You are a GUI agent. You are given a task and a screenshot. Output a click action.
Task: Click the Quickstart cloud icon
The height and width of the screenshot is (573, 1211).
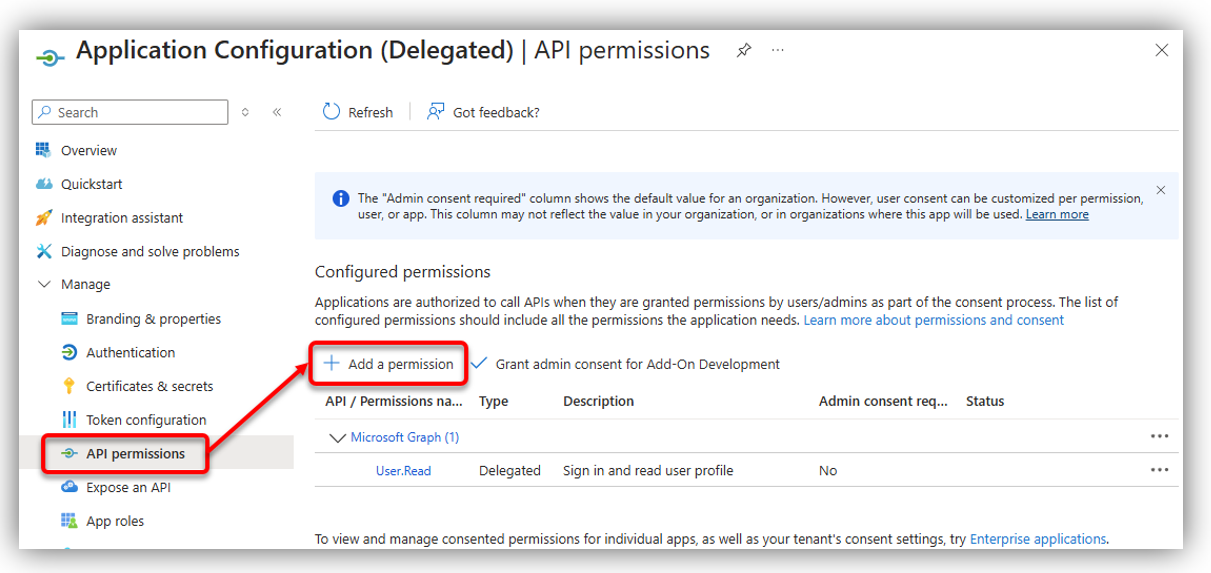click(43, 184)
